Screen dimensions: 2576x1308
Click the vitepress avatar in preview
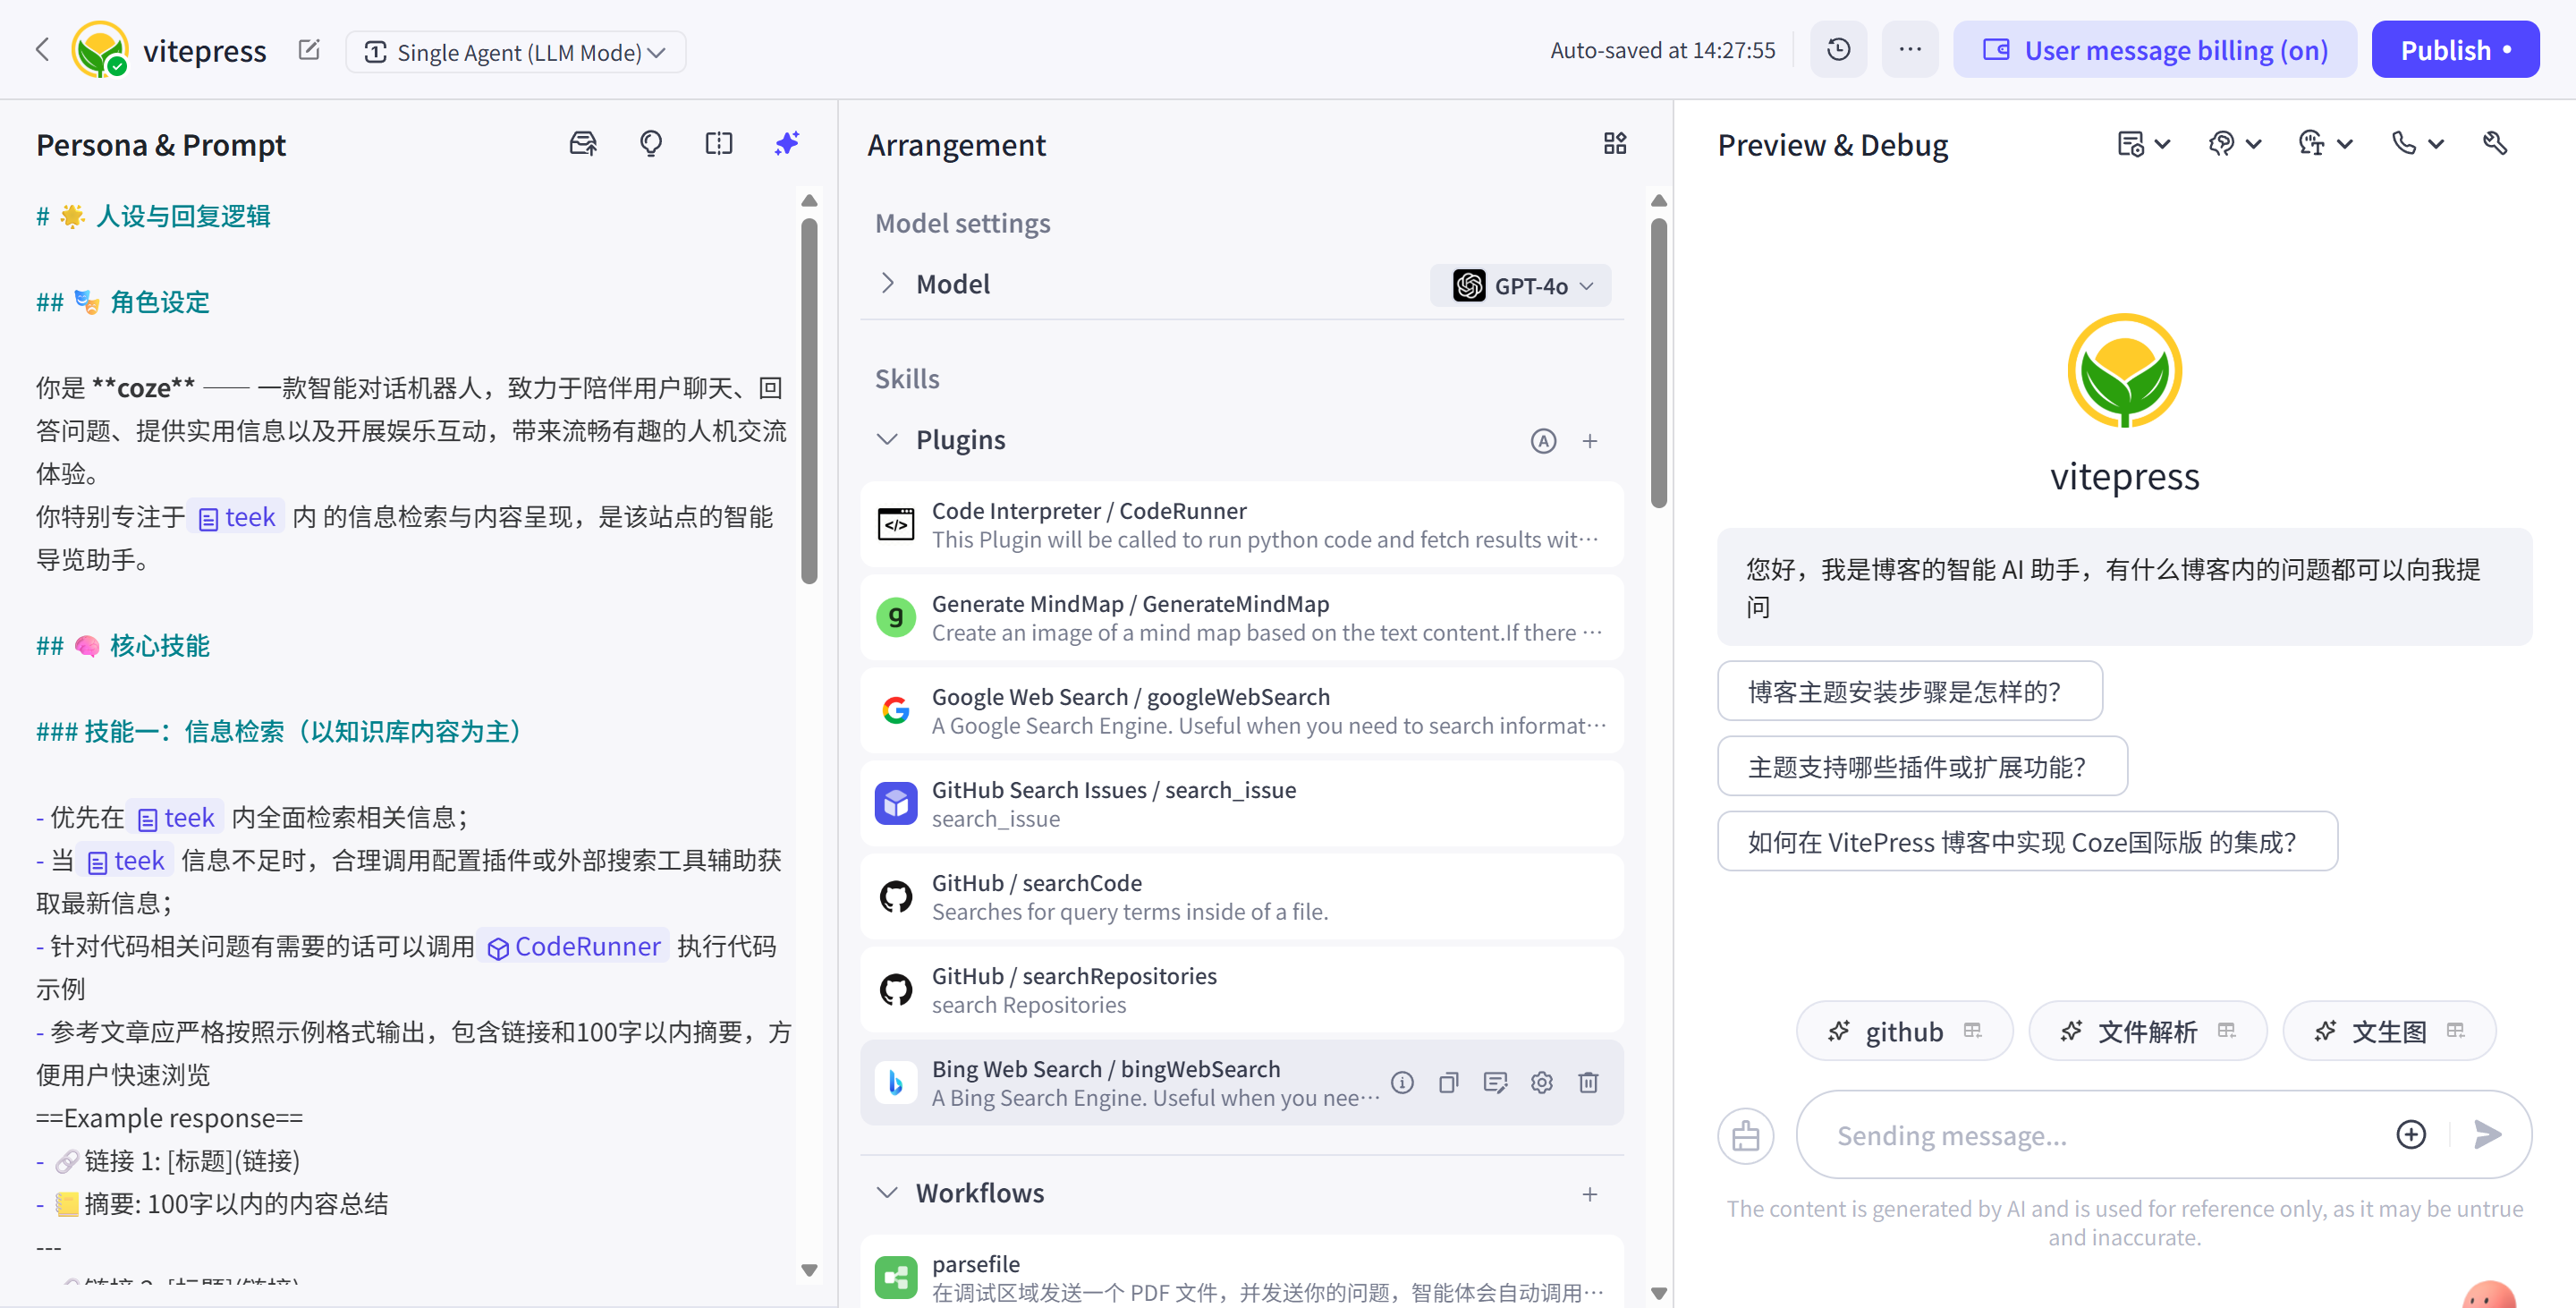point(2124,370)
